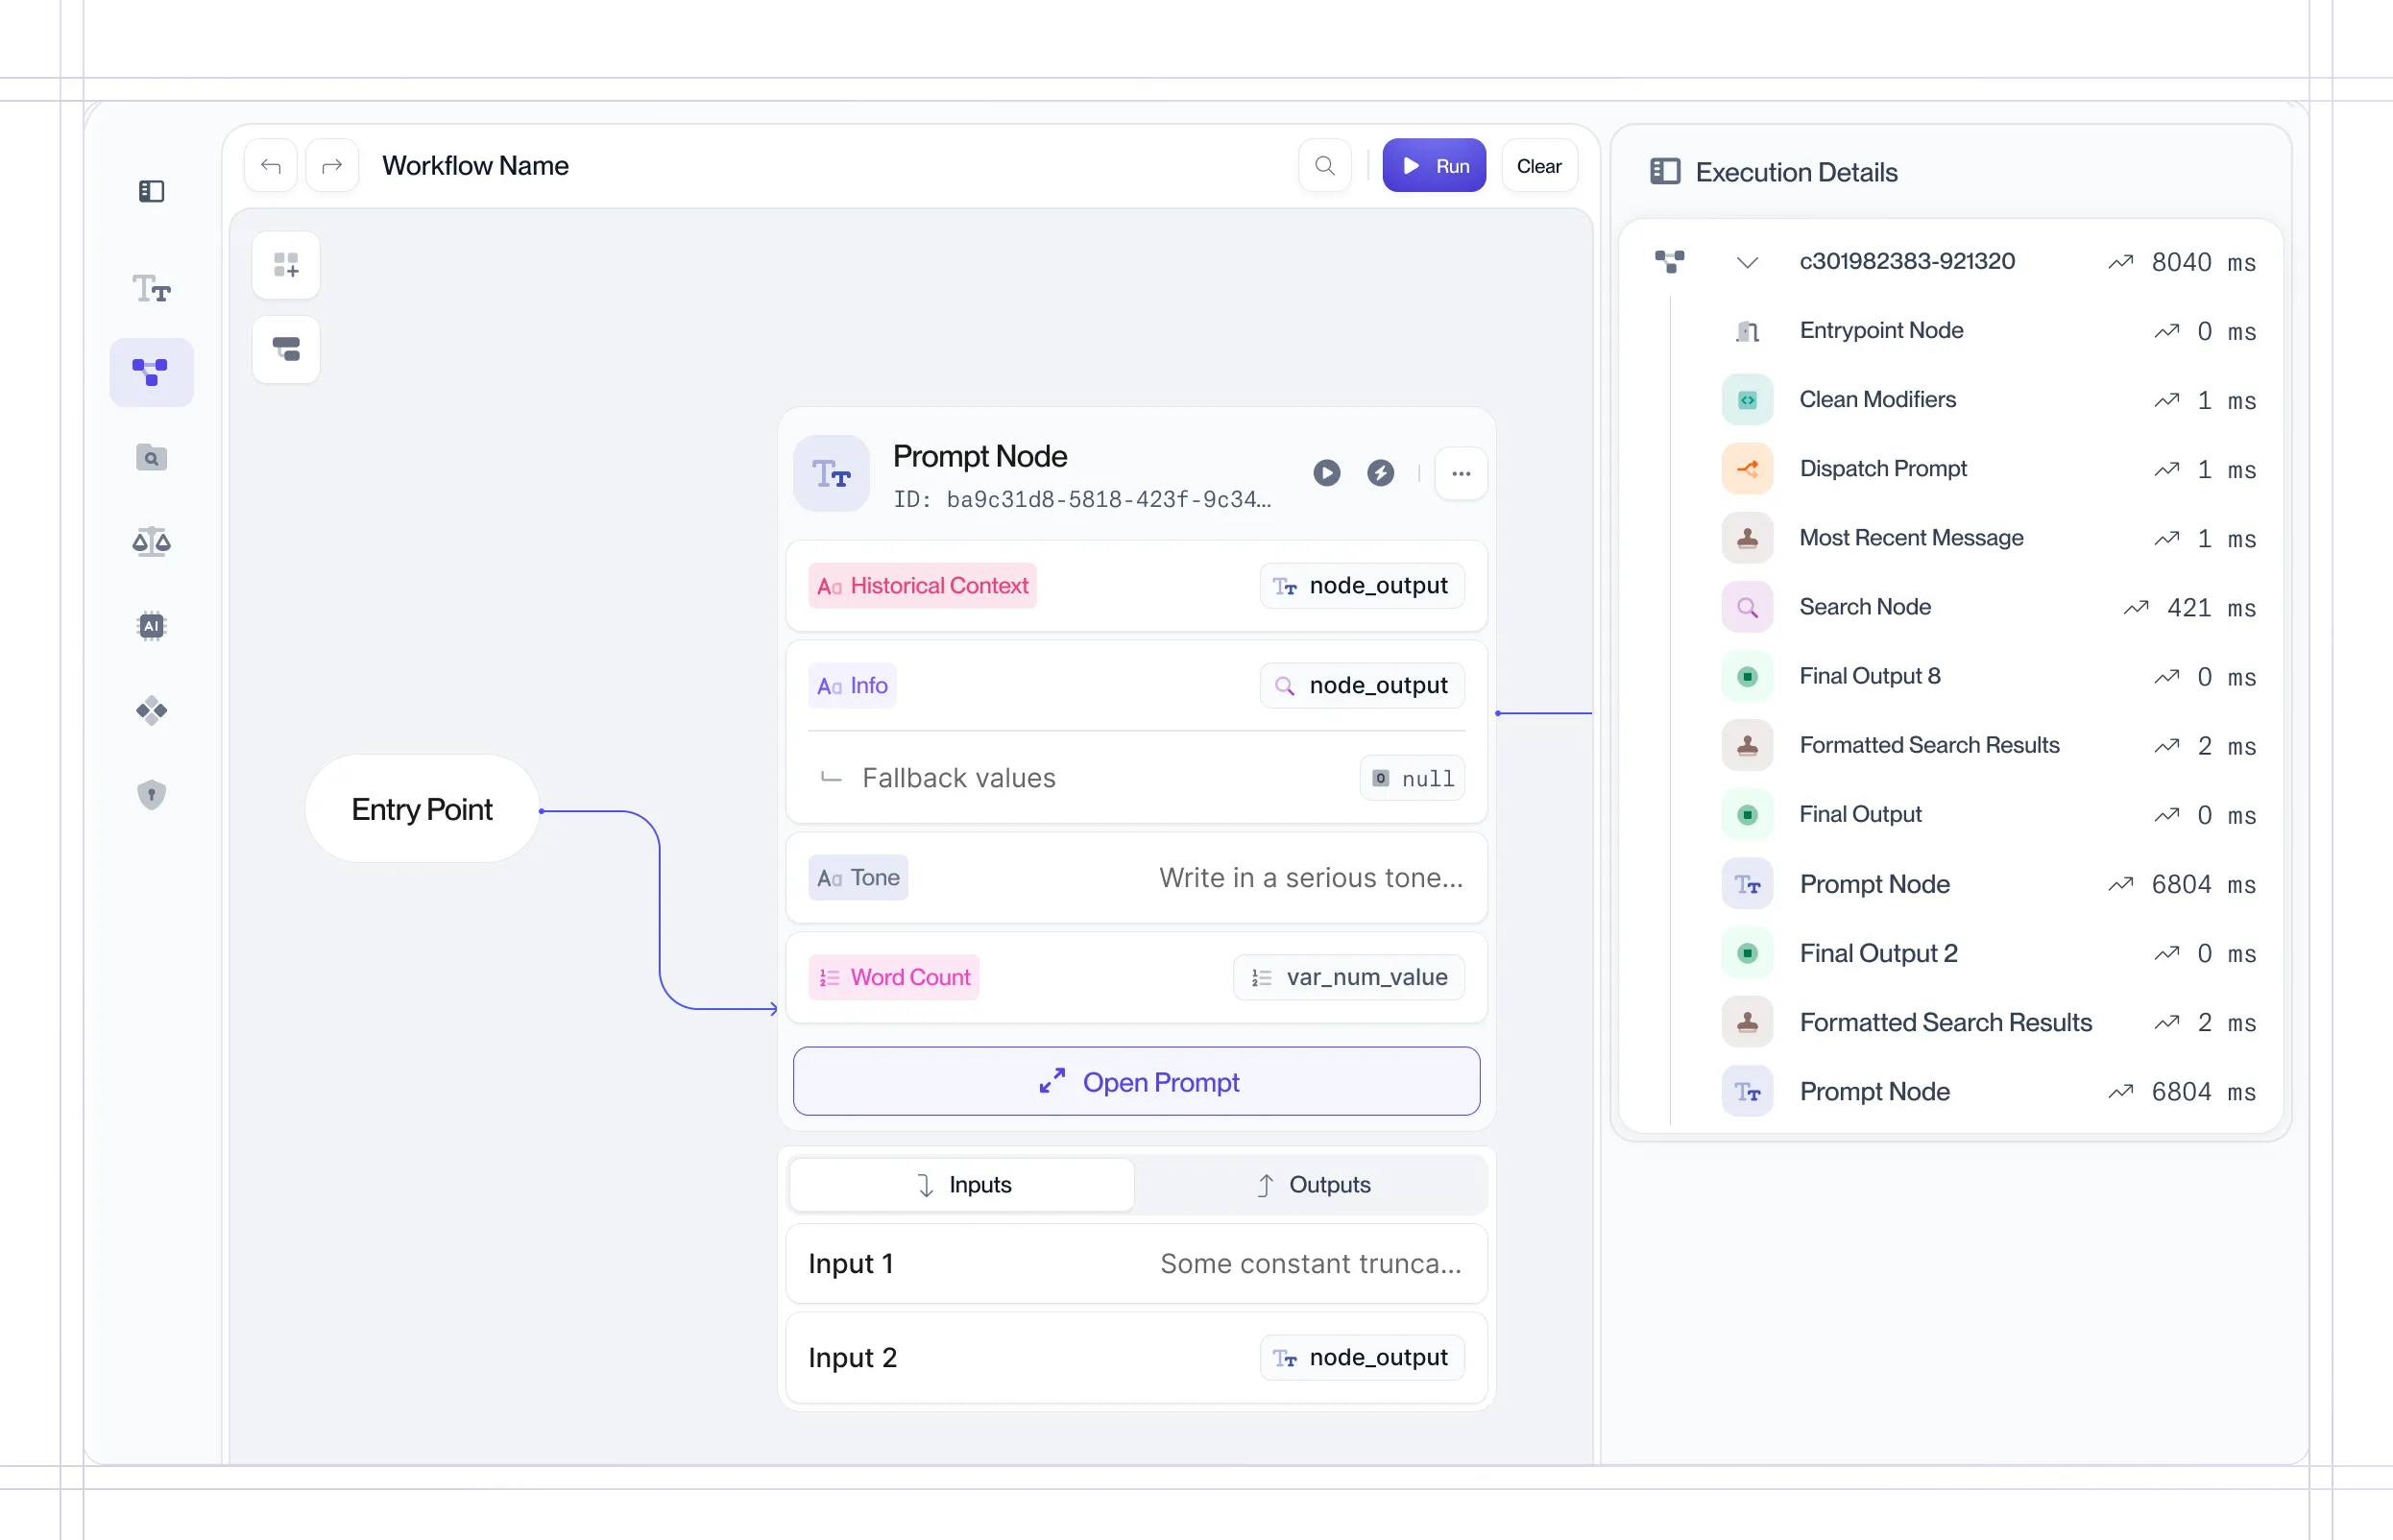Select the Inputs tab
The image size is (2393, 1540).
point(961,1185)
